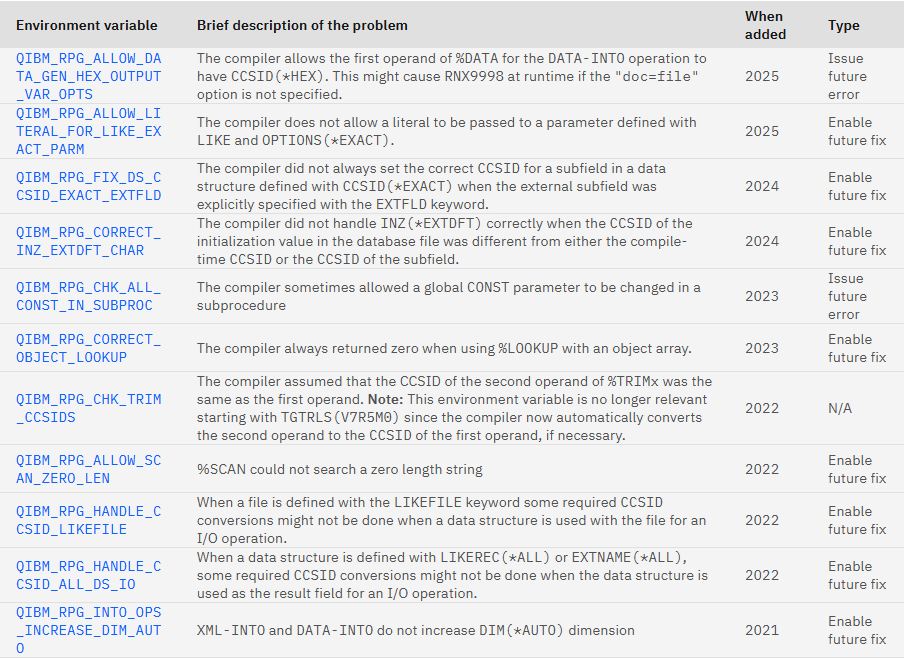Click the When added column header

[765, 25]
